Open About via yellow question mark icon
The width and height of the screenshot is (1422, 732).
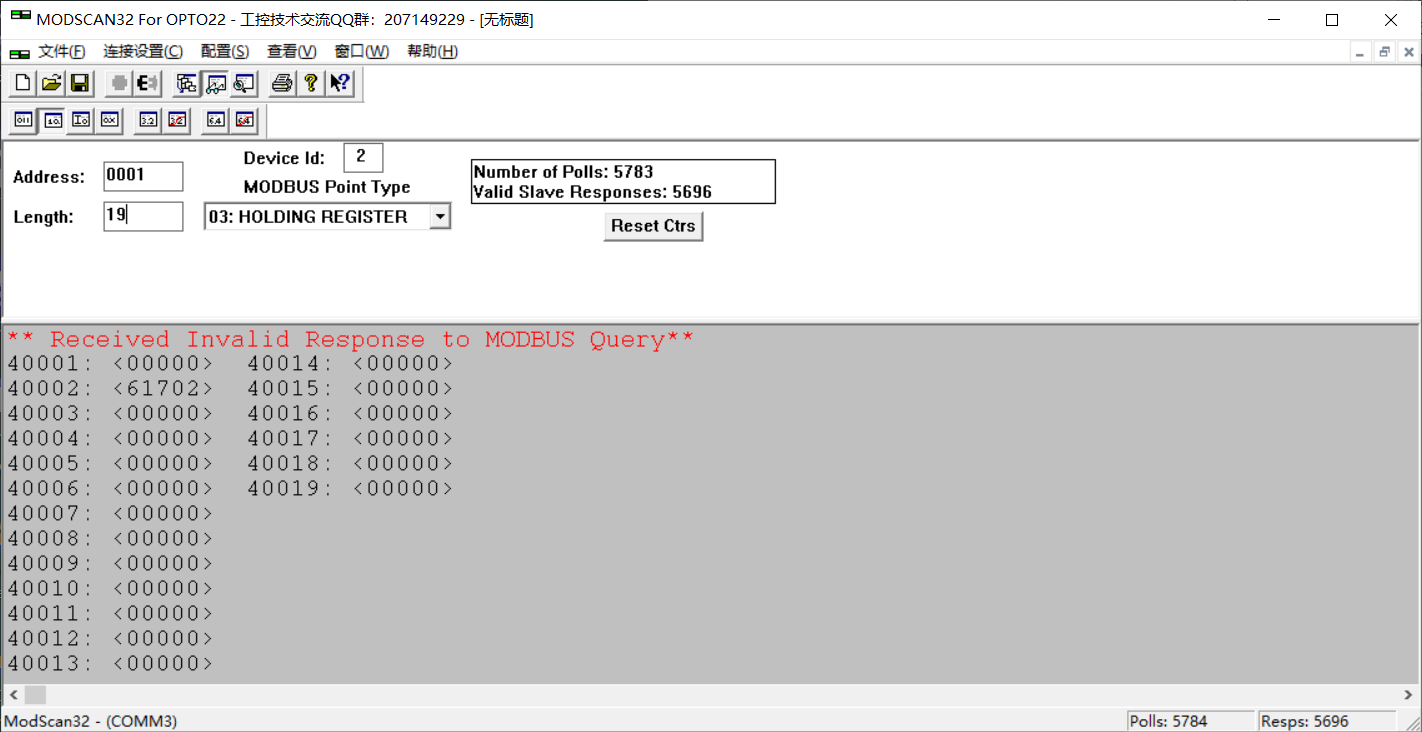click(311, 84)
